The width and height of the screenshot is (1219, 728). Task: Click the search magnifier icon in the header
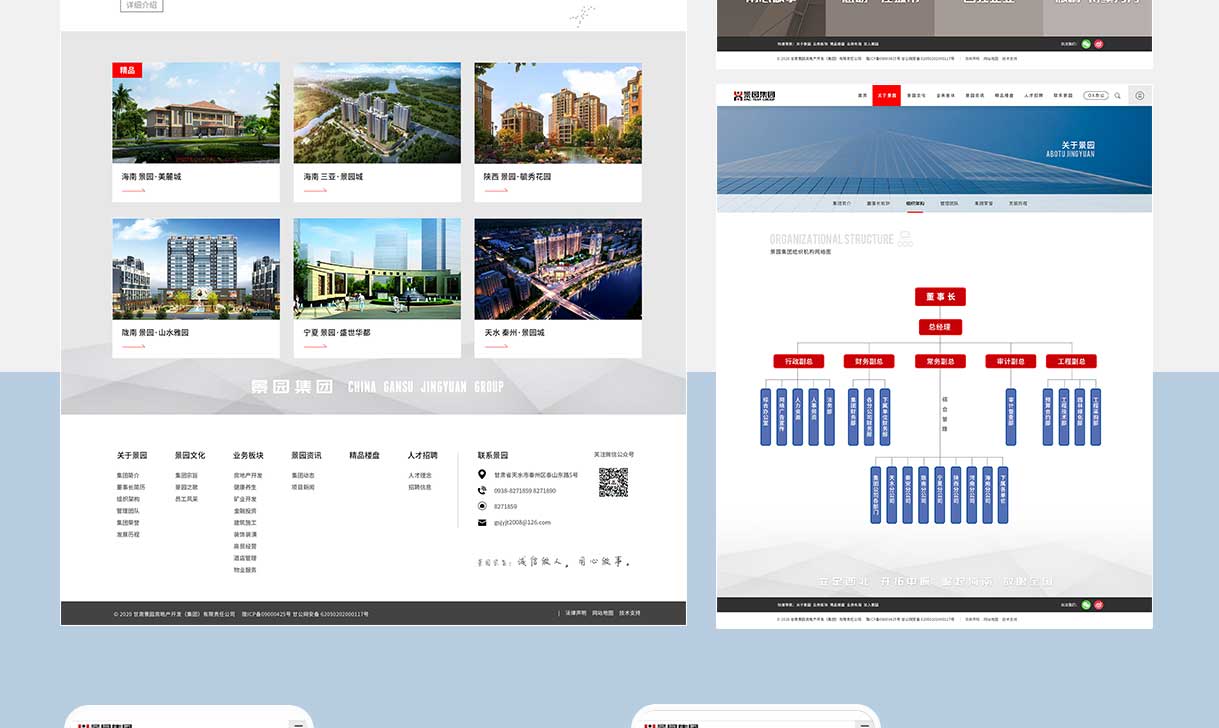(x=1117, y=96)
